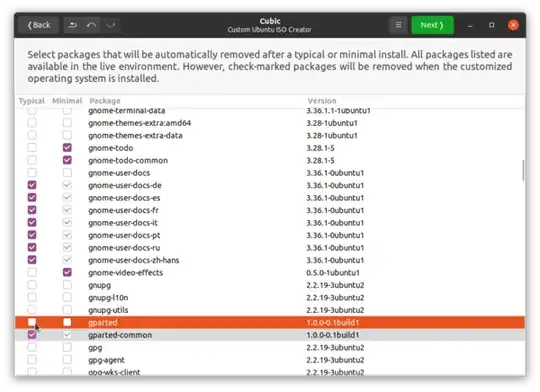Check Minimal checkbox for gnupg-l10n
540x392 pixels.
(67, 297)
